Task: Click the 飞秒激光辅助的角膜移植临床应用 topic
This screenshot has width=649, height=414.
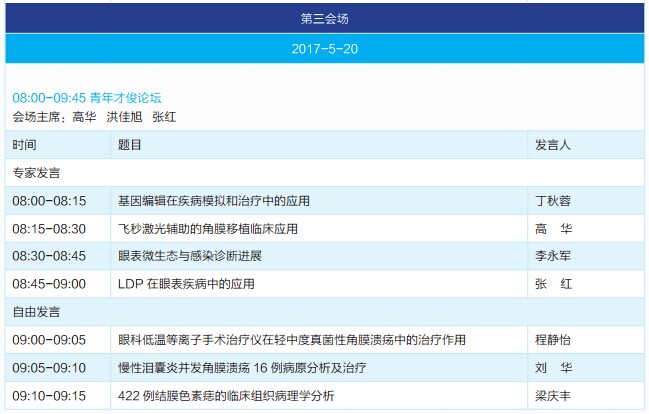Action: (208, 228)
